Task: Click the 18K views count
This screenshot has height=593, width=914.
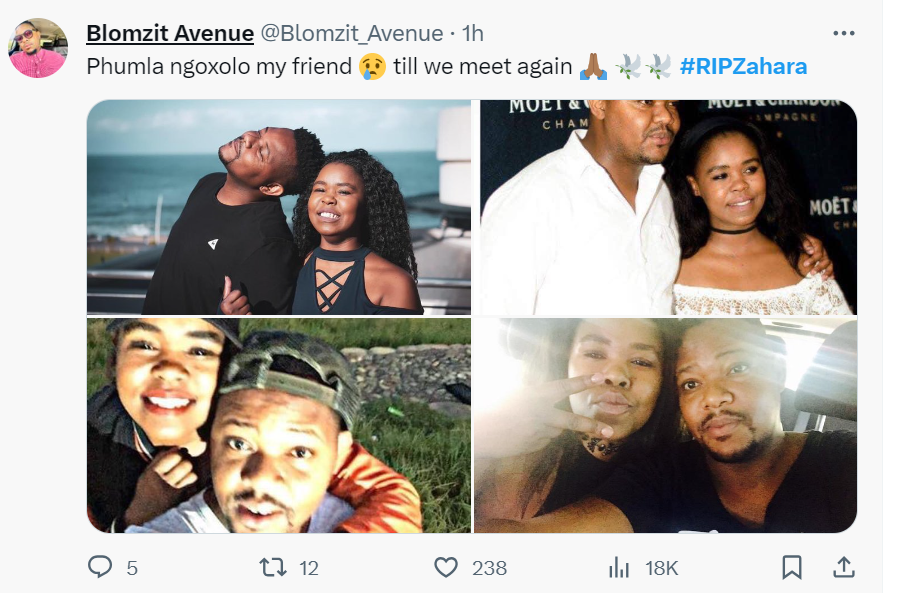Action: click(x=662, y=568)
